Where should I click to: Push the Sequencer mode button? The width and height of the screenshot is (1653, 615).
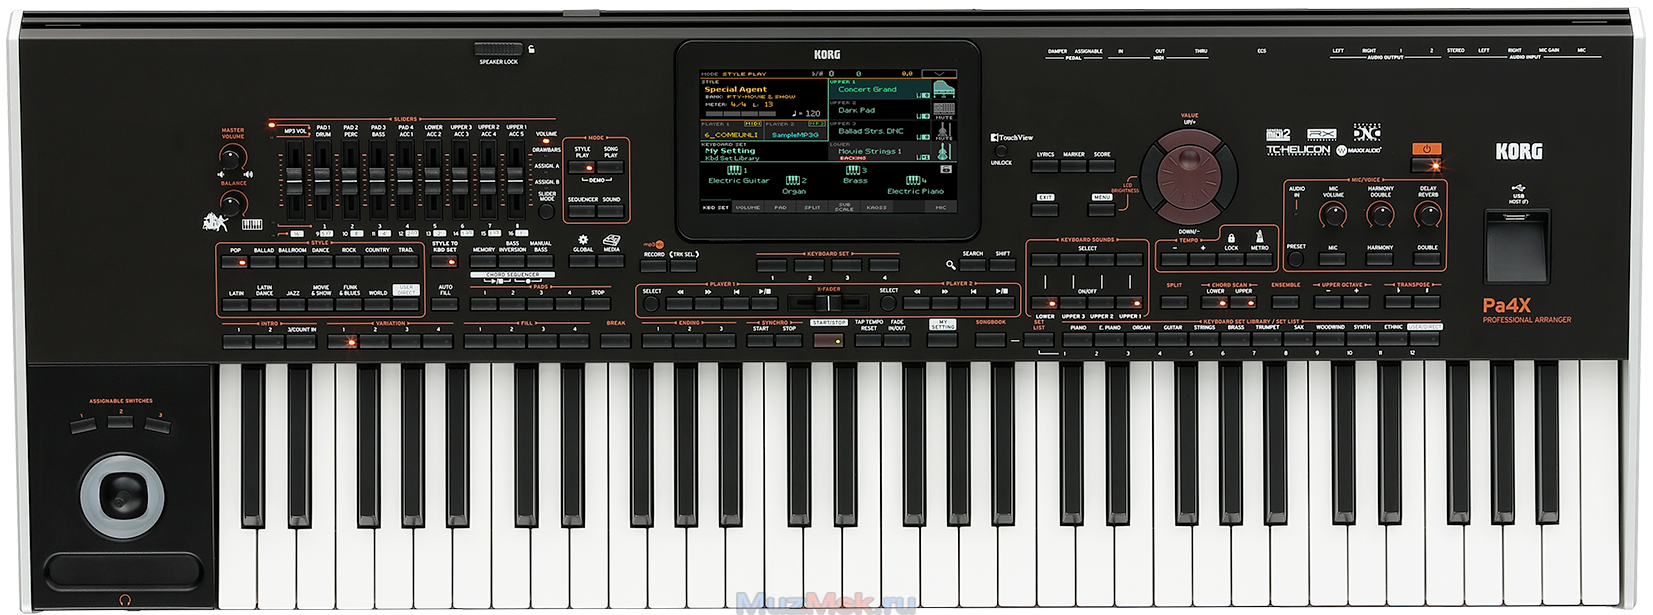point(582,211)
